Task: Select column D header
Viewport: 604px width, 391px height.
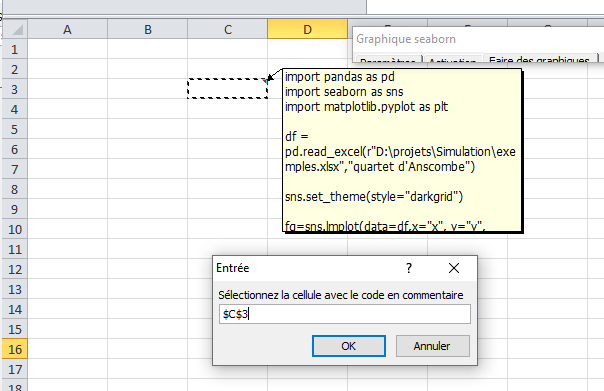Action: [x=307, y=29]
